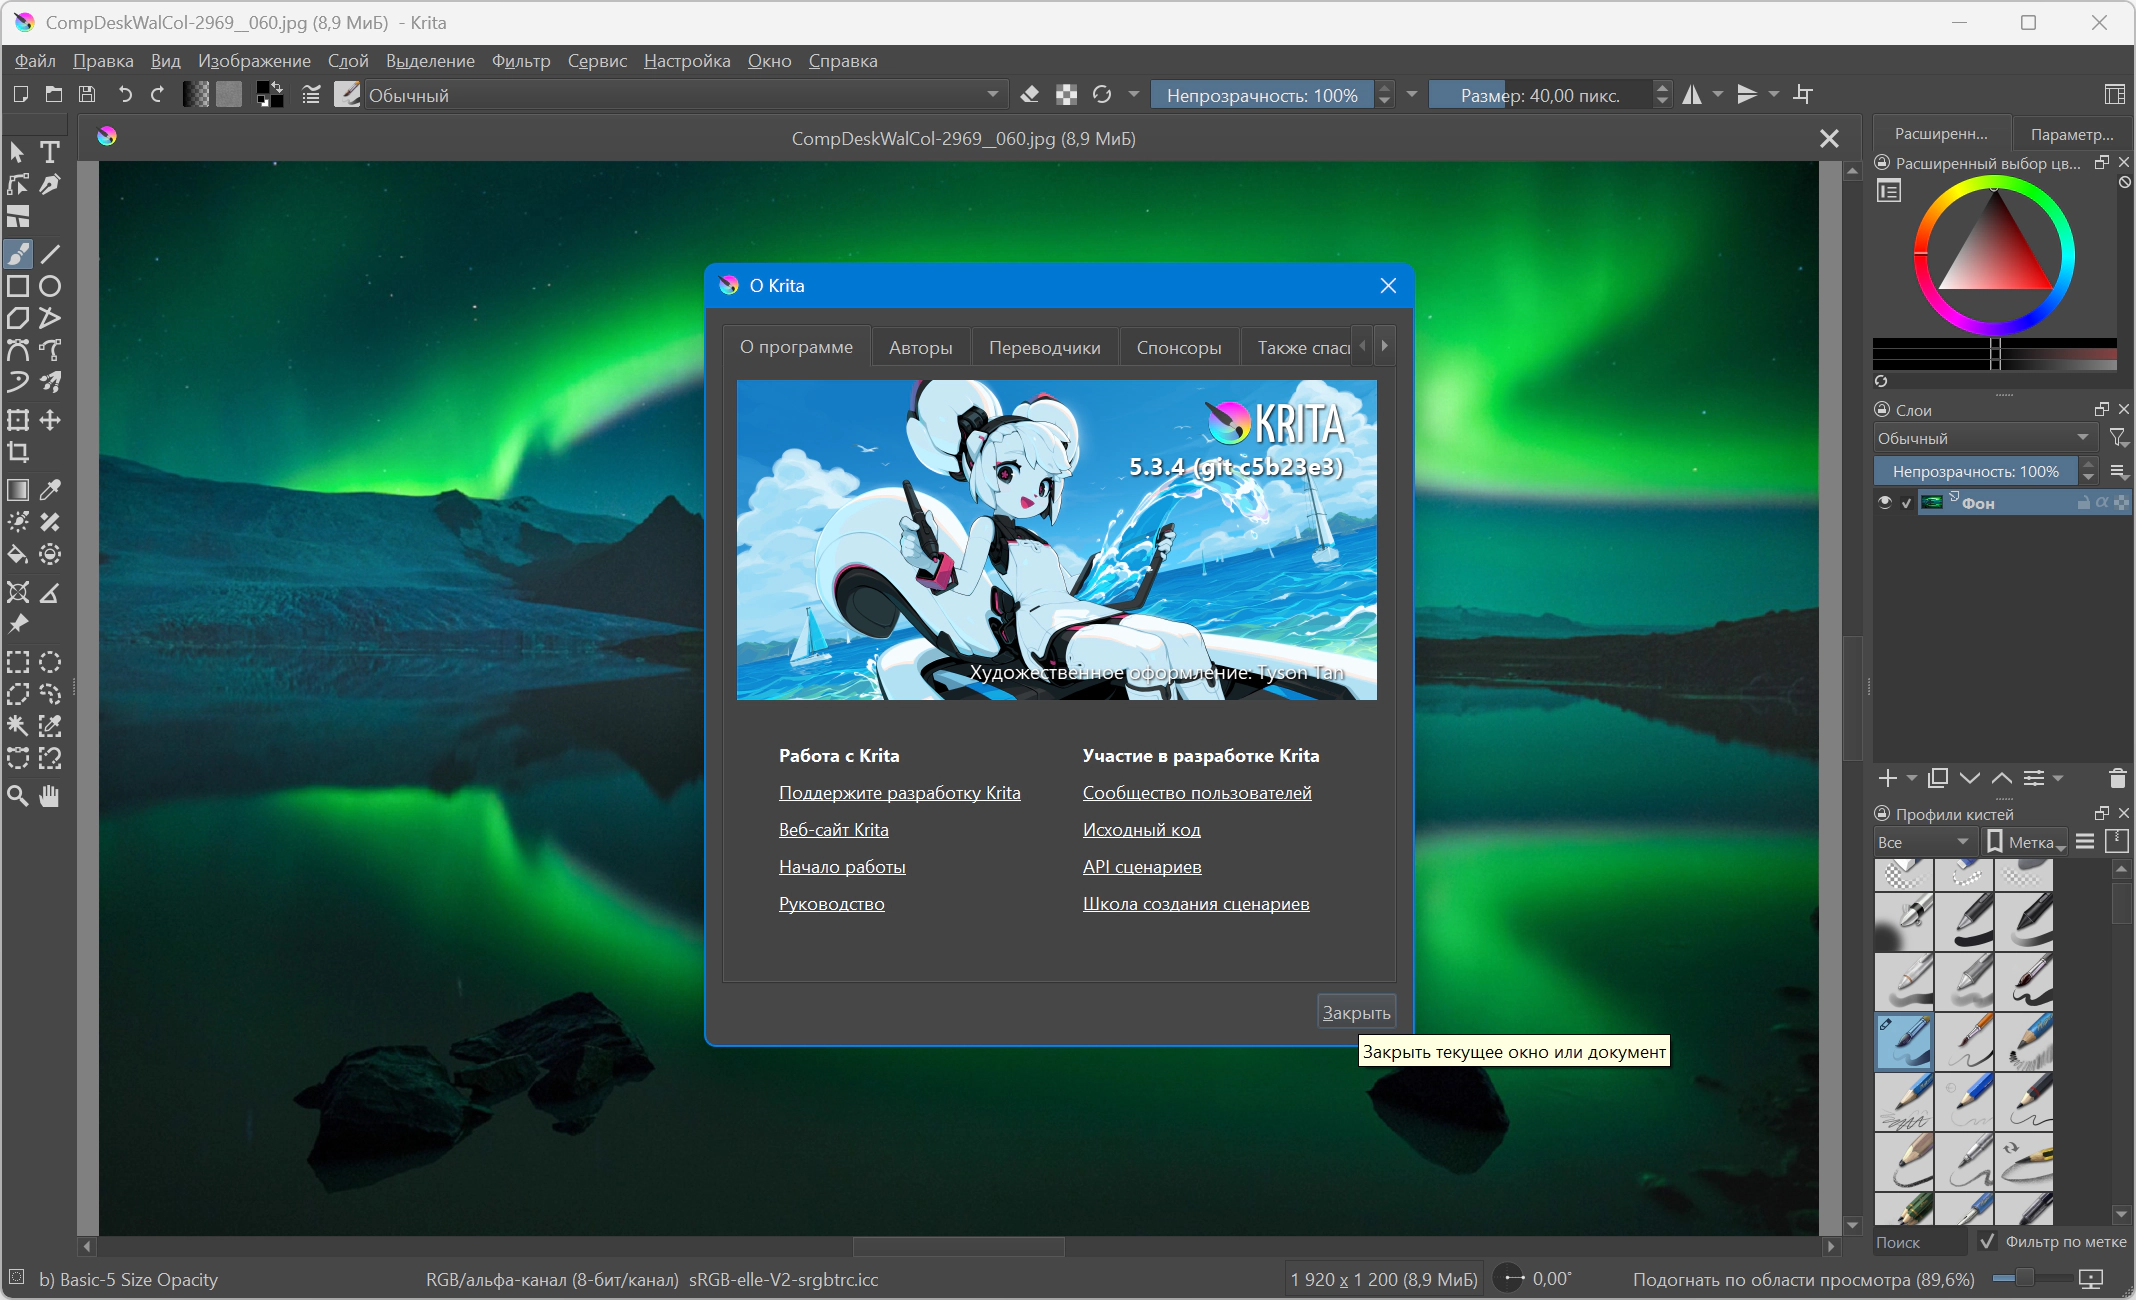The image size is (2136, 1300).
Task: Open layer blend mode Обычный dropdown
Action: click(x=1985, y=438)
